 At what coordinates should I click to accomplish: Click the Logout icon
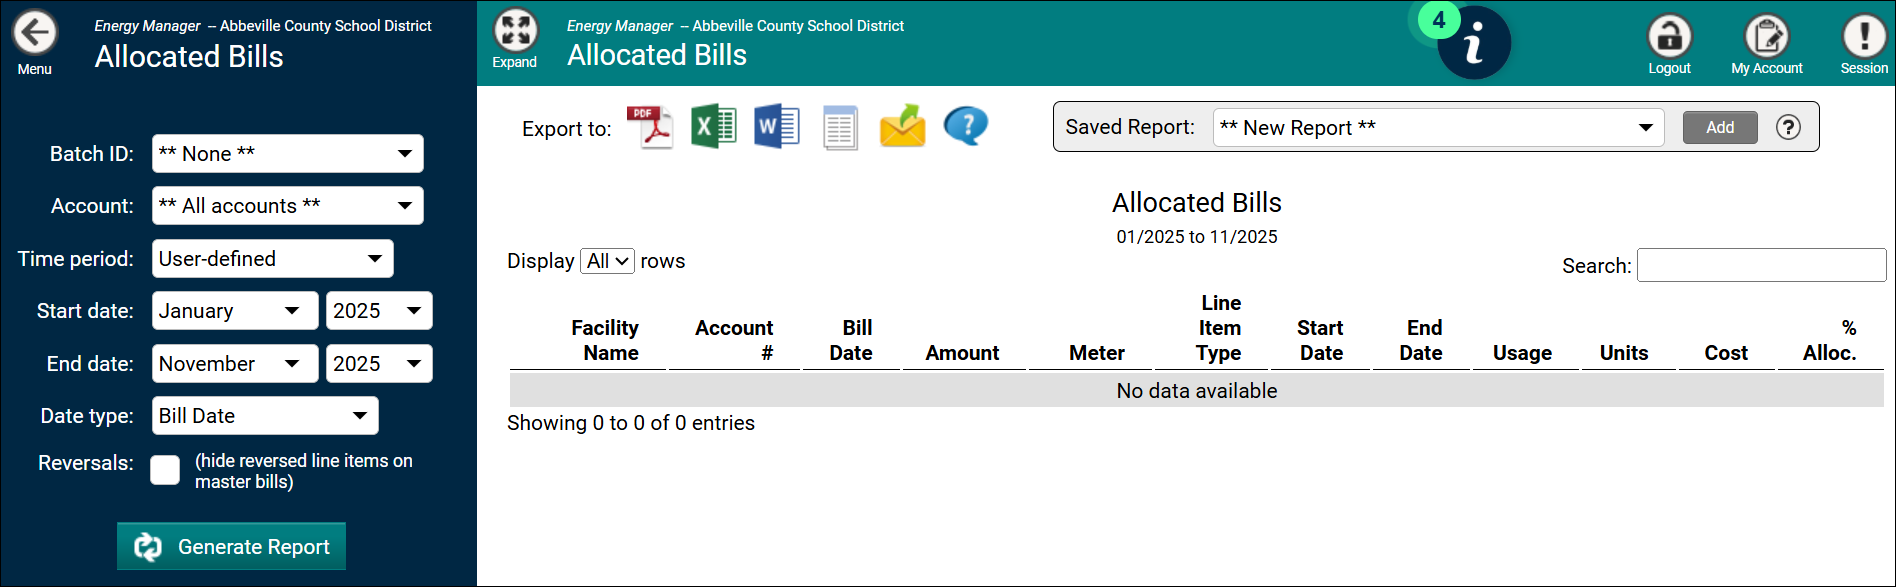click(x=1669, y=37)
